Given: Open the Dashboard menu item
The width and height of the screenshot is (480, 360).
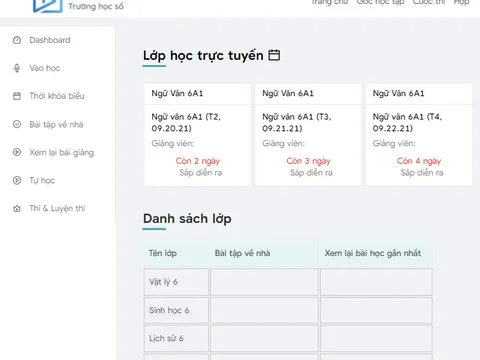Looking at the screenshot, I should coord(50,40).
